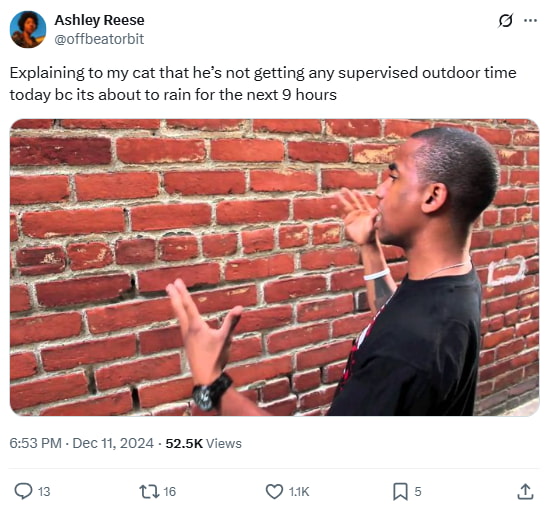548x508 pixels.
Task: Click the man's black wristwatch in photo
Action: [212, 392]
